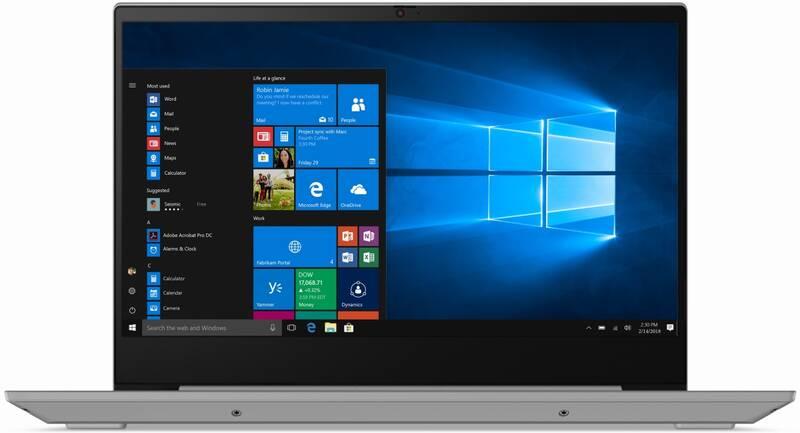Launch the Word tile in the Work group
This screenshot has width=800, height=433.
347,258
